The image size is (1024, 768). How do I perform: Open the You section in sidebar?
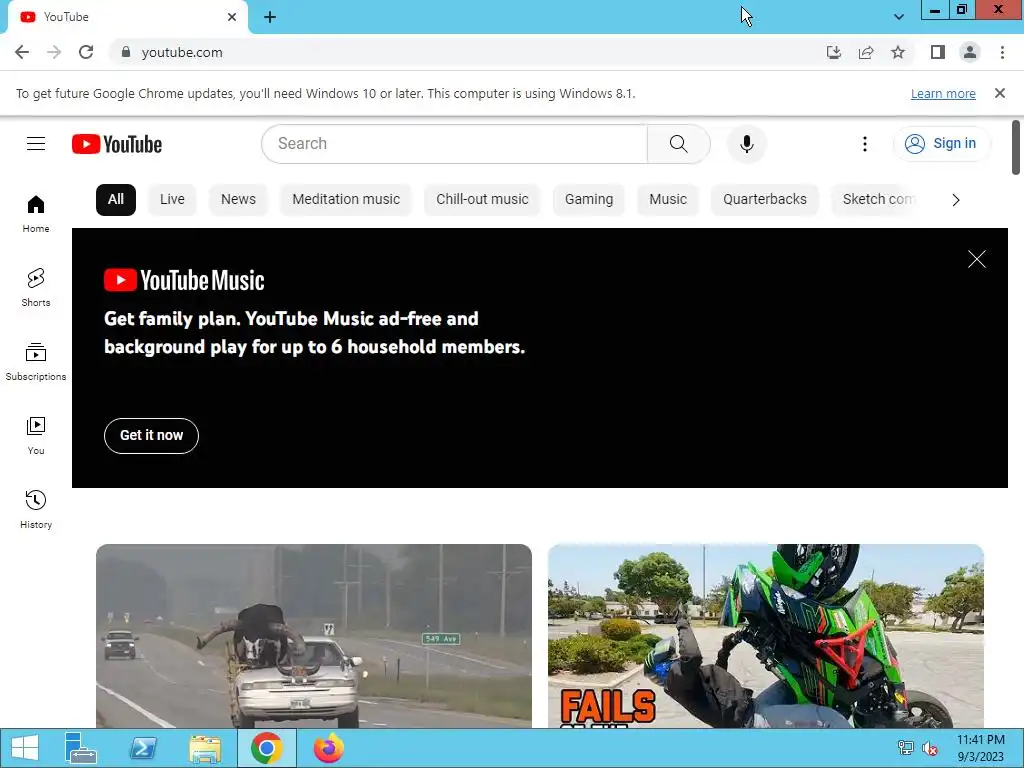point(36,436)
